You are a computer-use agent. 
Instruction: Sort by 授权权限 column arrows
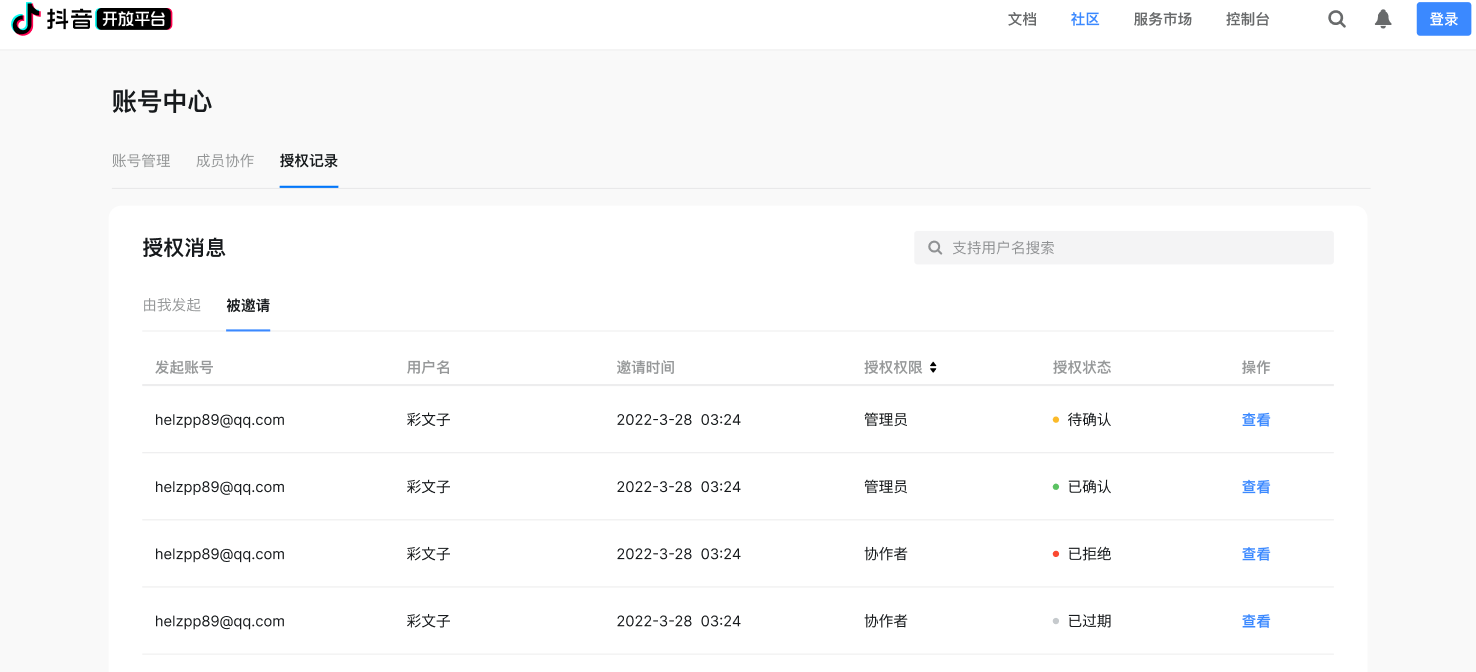coord(933,367)
